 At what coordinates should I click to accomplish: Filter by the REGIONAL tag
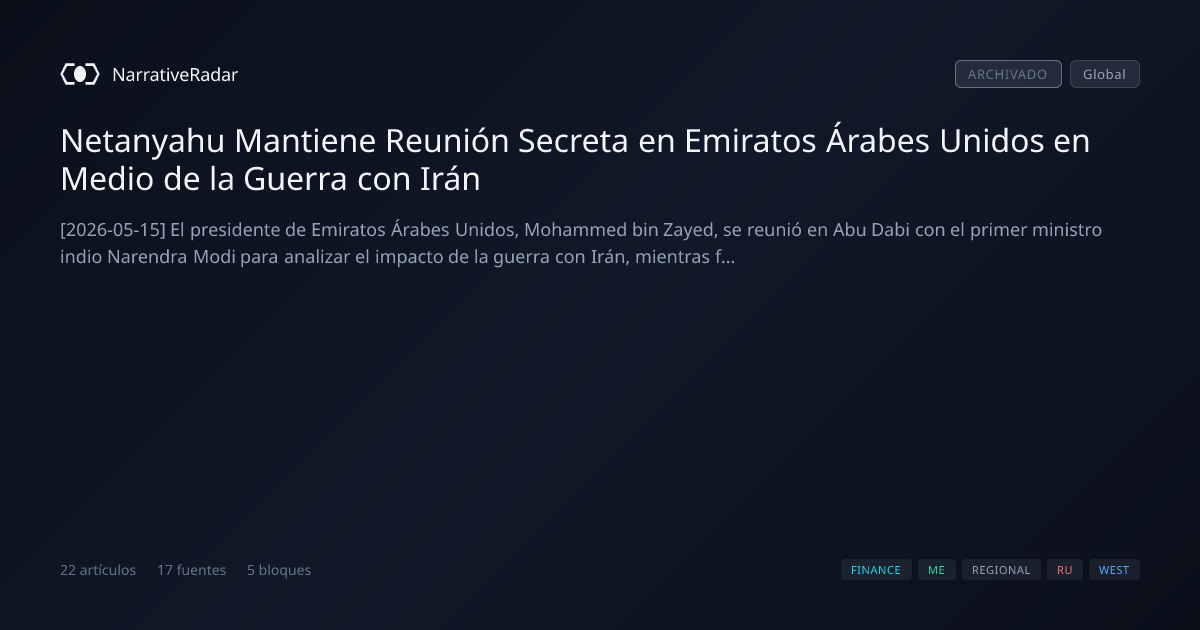click(x=1001, y=570)
